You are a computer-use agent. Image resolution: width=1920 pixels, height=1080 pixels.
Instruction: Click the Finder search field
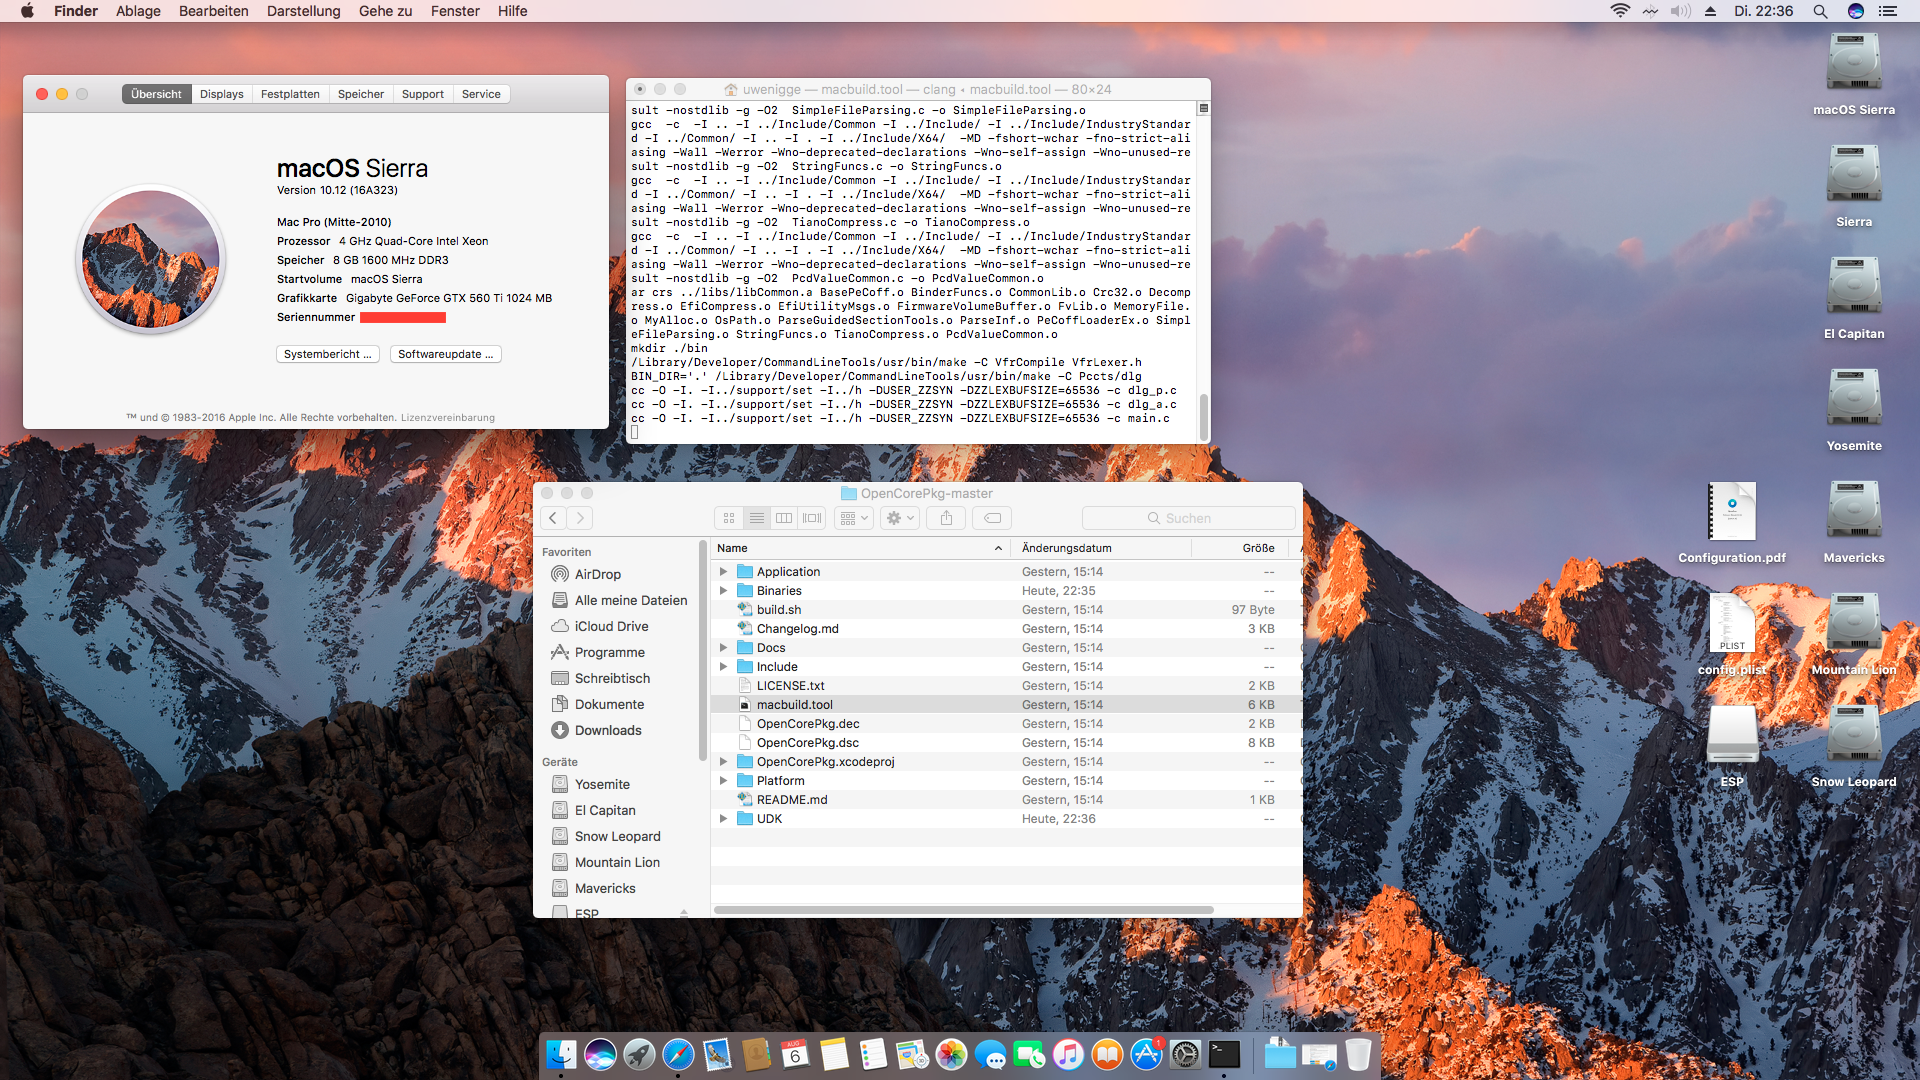pos(1188,518)
